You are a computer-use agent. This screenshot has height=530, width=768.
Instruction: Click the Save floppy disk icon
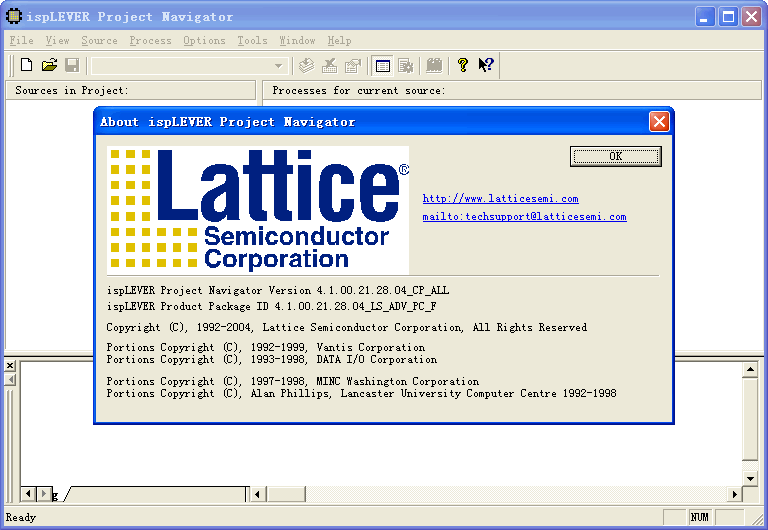click(x=72, y=65)
